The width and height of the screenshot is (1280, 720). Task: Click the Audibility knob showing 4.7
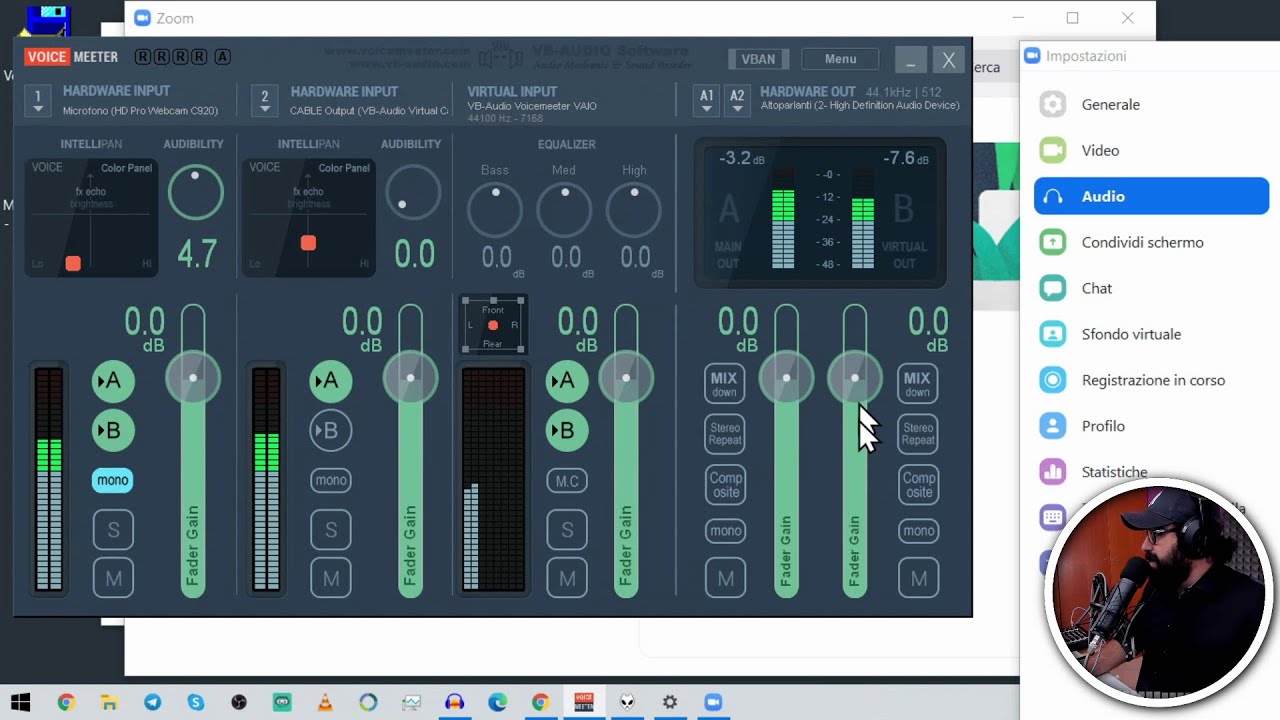(195, 192)
